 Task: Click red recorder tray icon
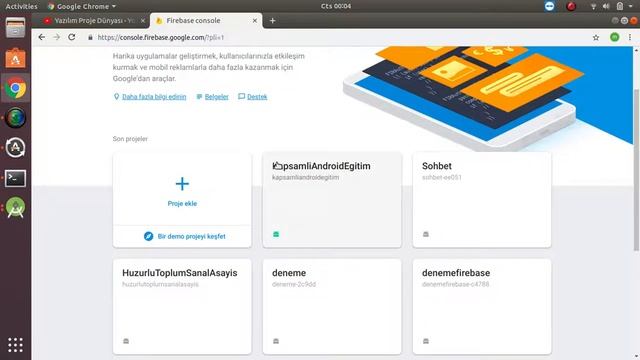[571, 6]
